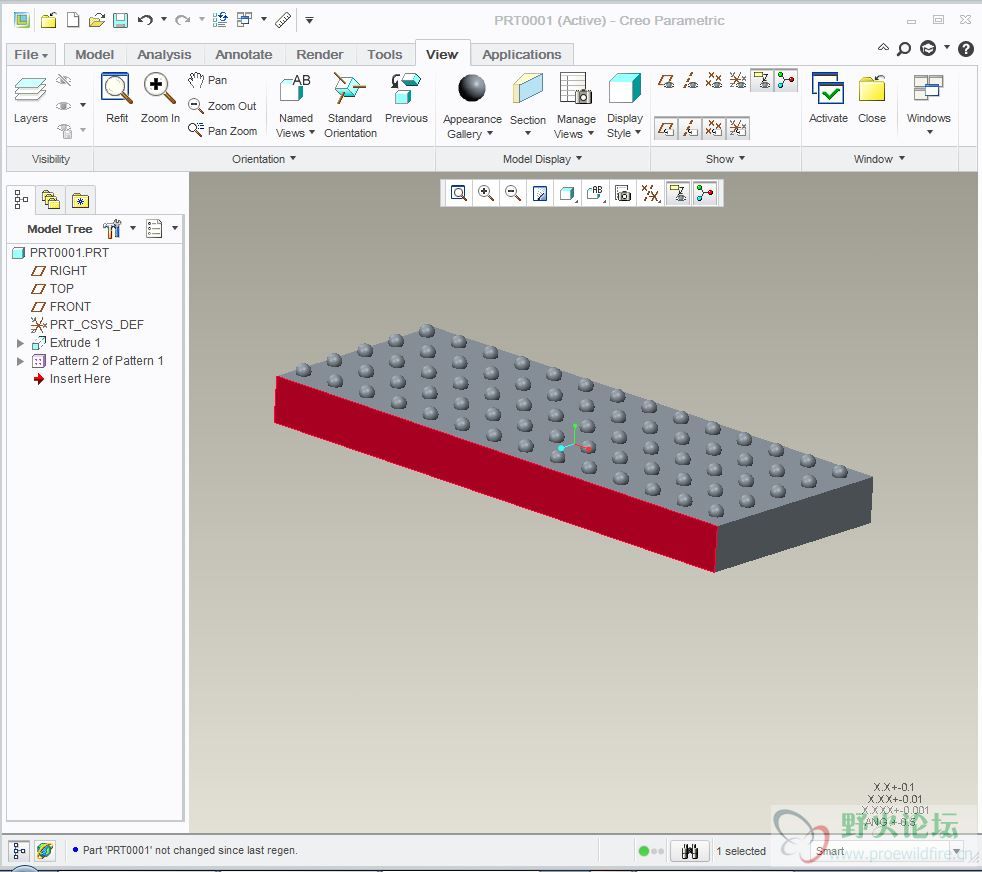Open the File menu

tap(31, 54)
